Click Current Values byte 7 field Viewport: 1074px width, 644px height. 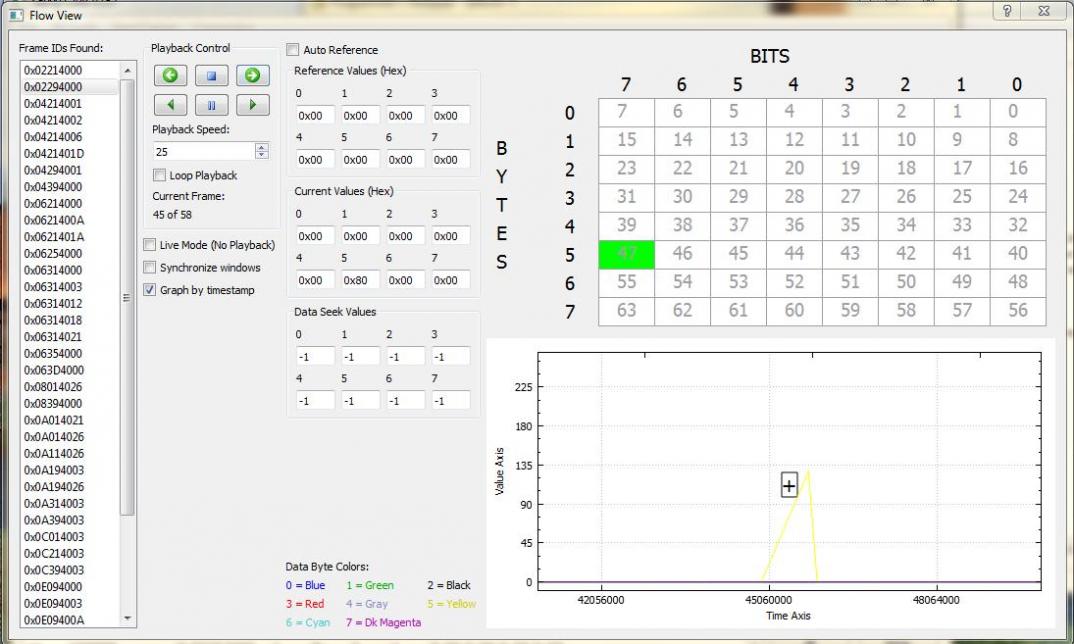451,280
